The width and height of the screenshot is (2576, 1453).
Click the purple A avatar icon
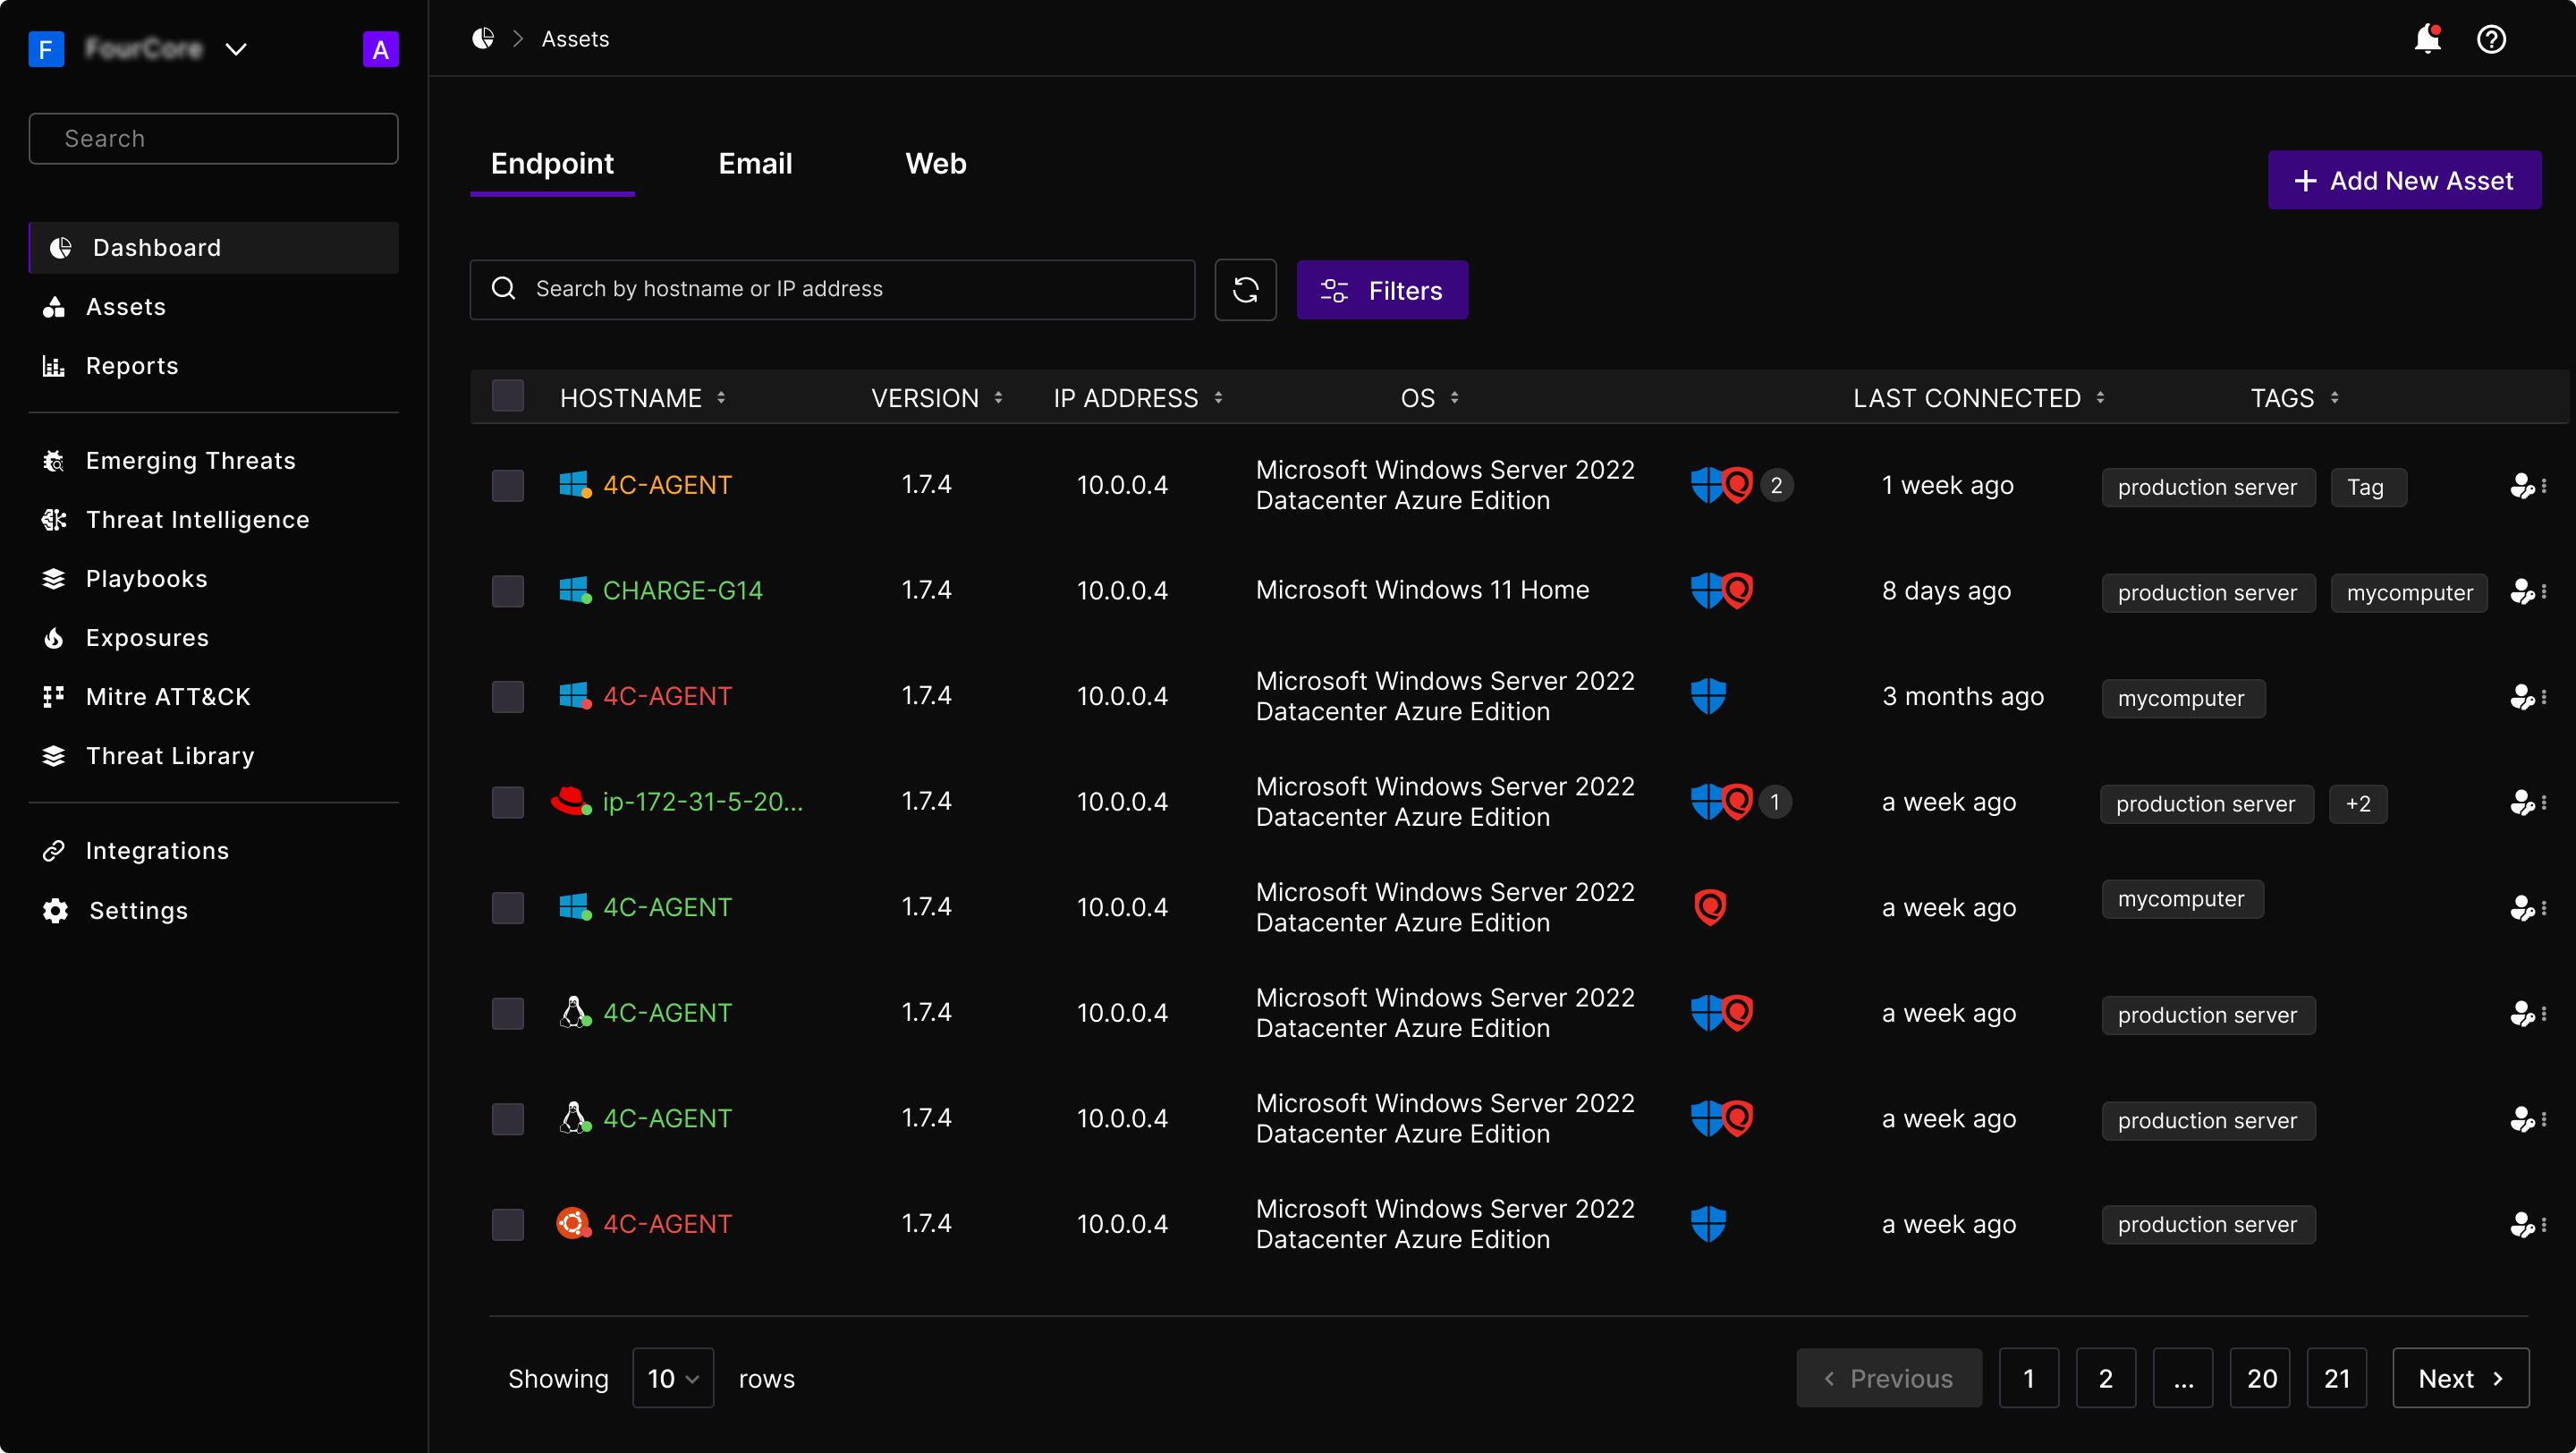point(380,49)
